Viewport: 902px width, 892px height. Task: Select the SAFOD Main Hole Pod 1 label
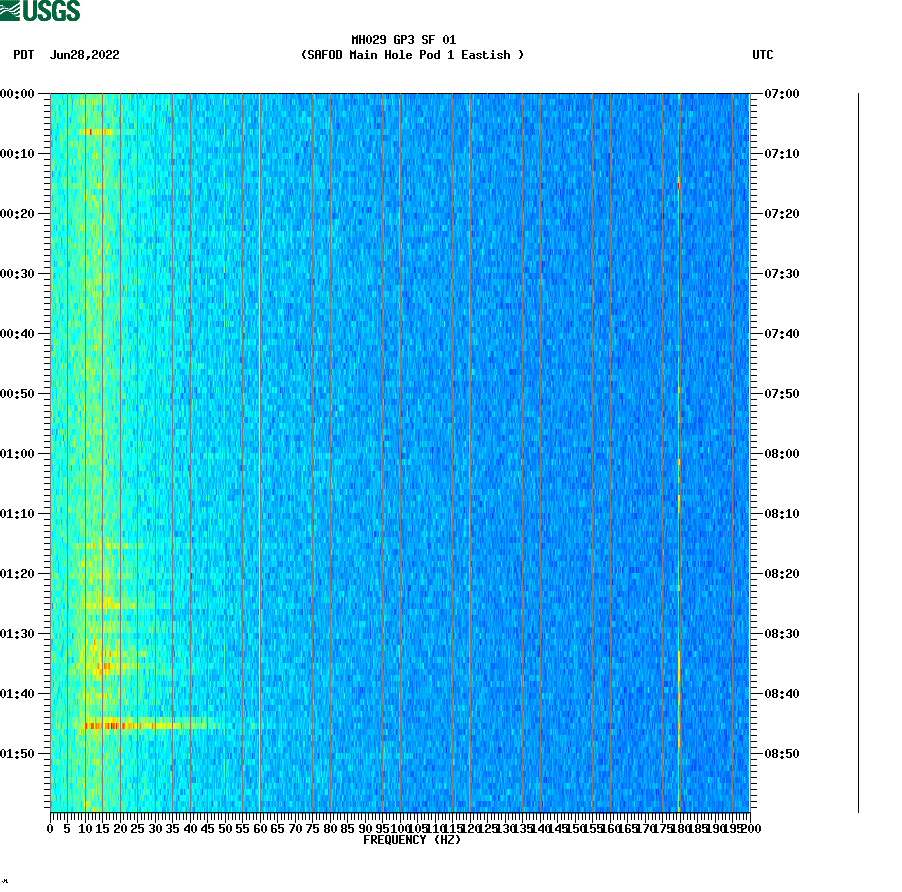pyautogui.click(x=410, y=56)
